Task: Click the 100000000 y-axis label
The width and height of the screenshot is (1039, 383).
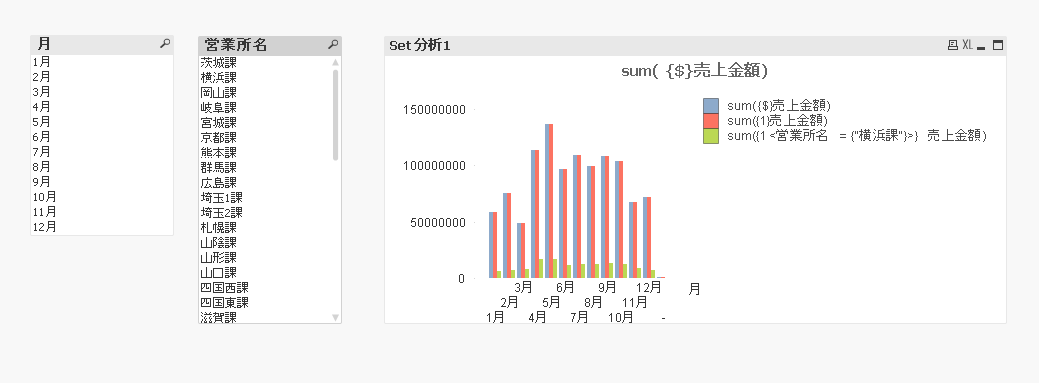Action: tap(434, 166)
